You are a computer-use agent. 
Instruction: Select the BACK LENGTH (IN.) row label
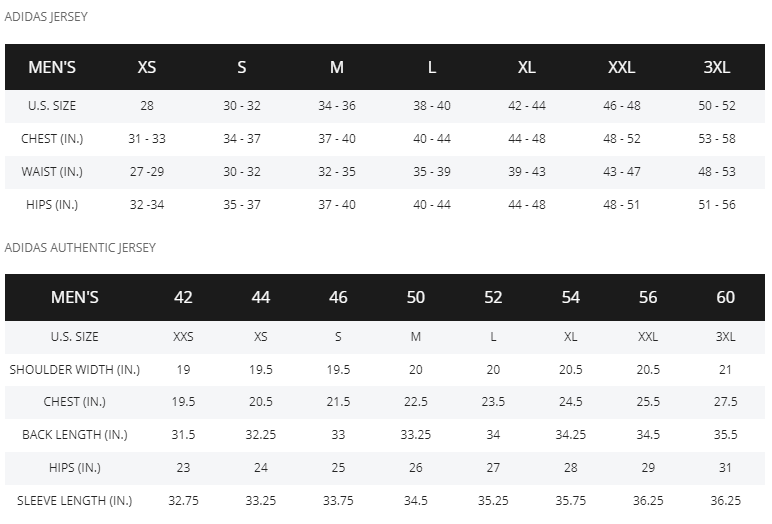coord(75,434)
